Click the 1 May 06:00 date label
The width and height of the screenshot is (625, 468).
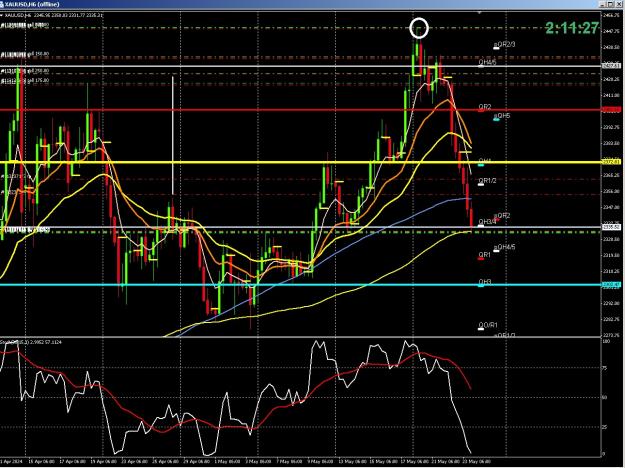point(228,461)
